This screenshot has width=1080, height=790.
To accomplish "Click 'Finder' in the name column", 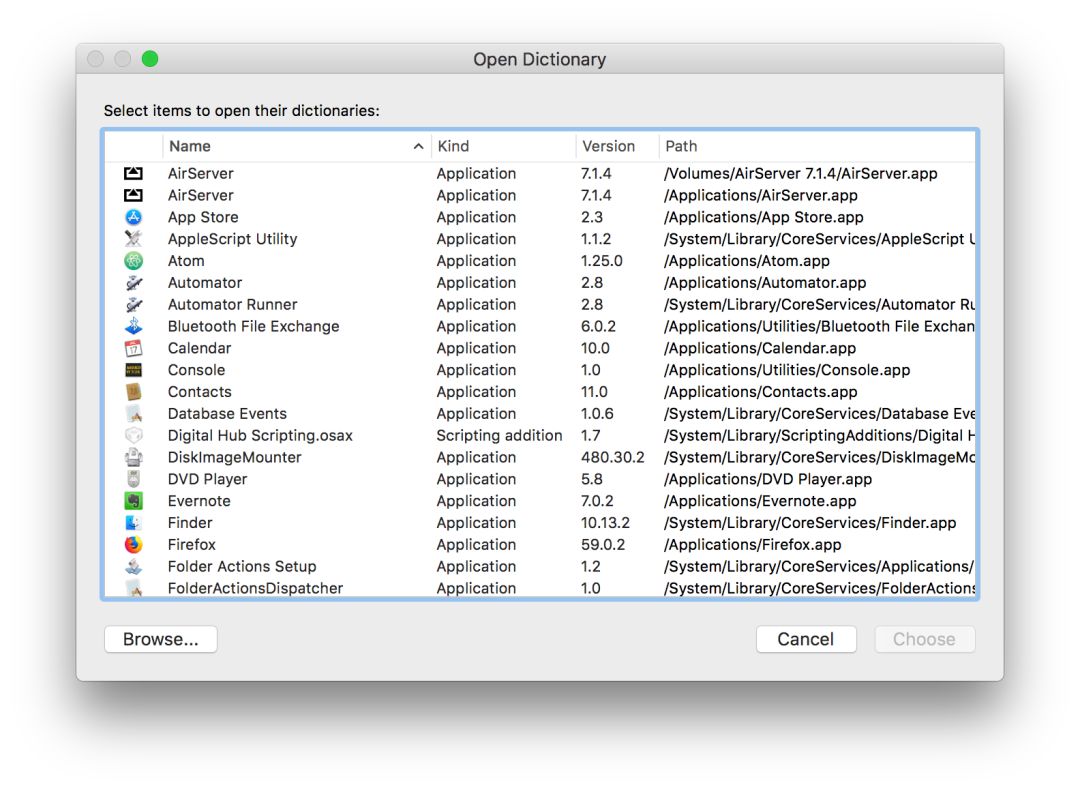I will [190, 523].
